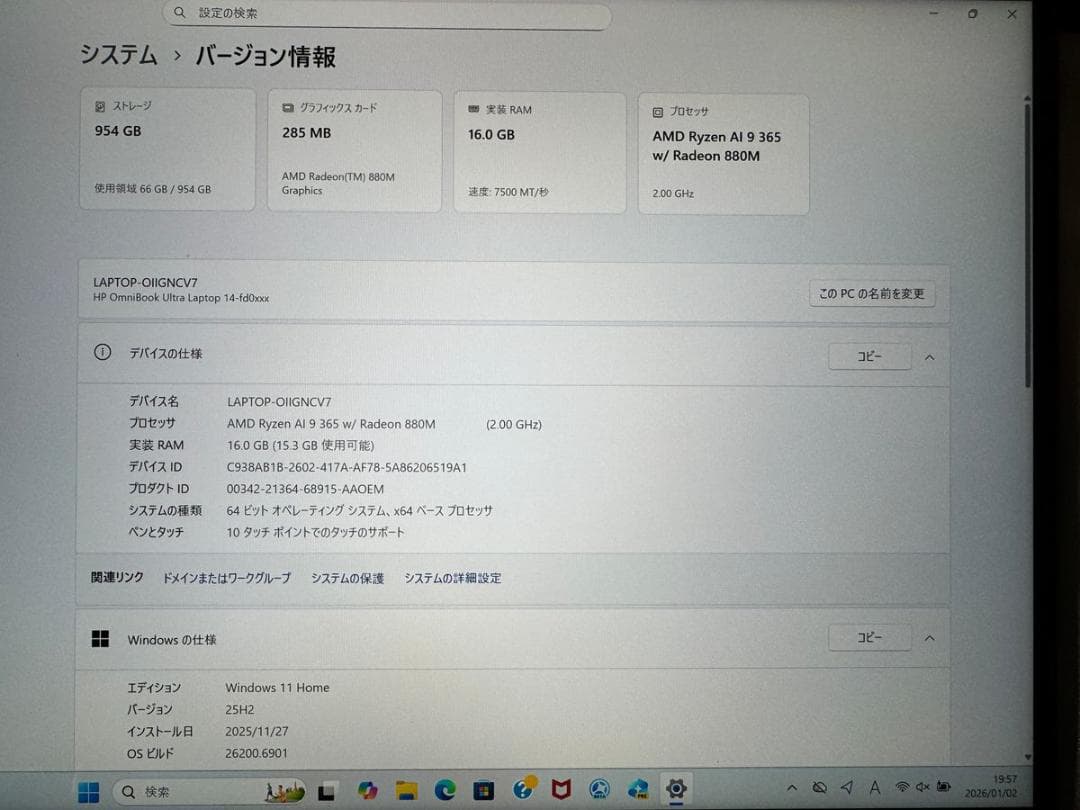The image size is (1080, 810).
Task: Open the Windows Start menu
Action: pyautogui.click(x=88, y=791)
